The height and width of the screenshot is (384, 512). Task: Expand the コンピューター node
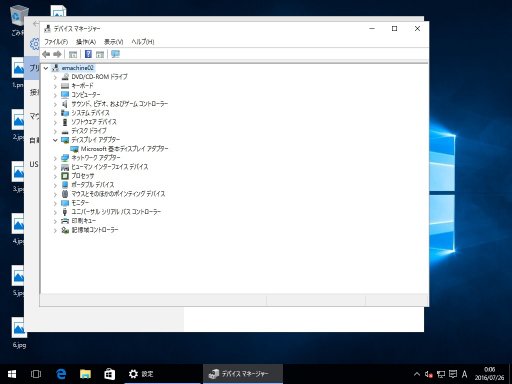55,95
